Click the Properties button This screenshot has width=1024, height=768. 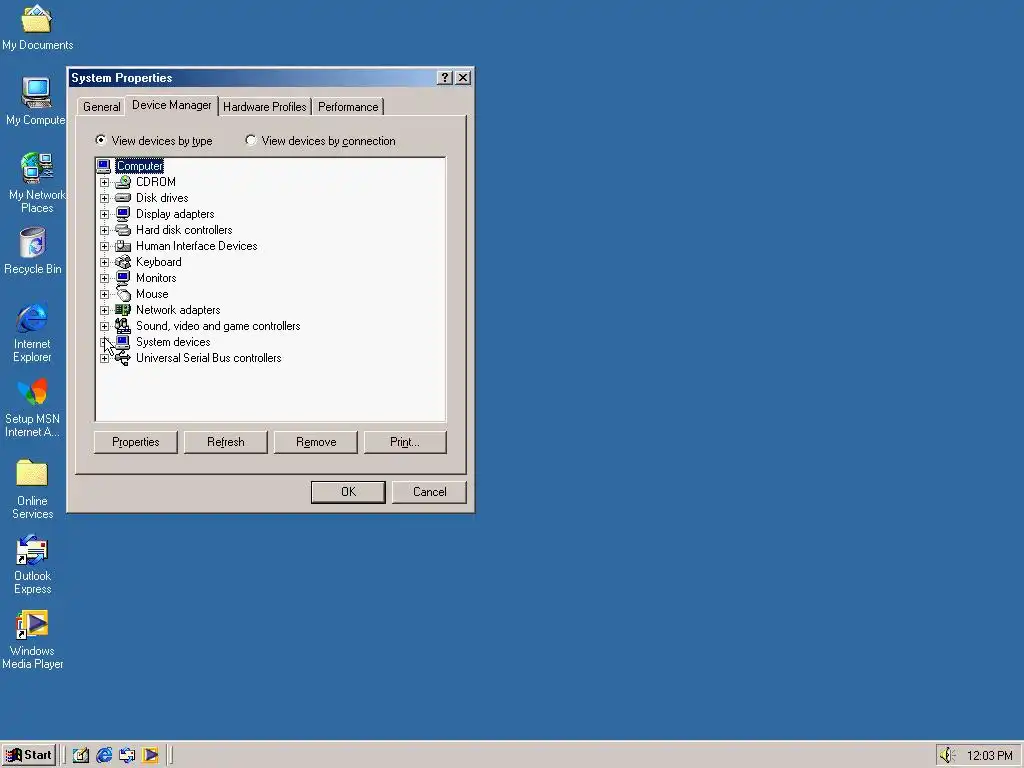(x=136, y=442)
